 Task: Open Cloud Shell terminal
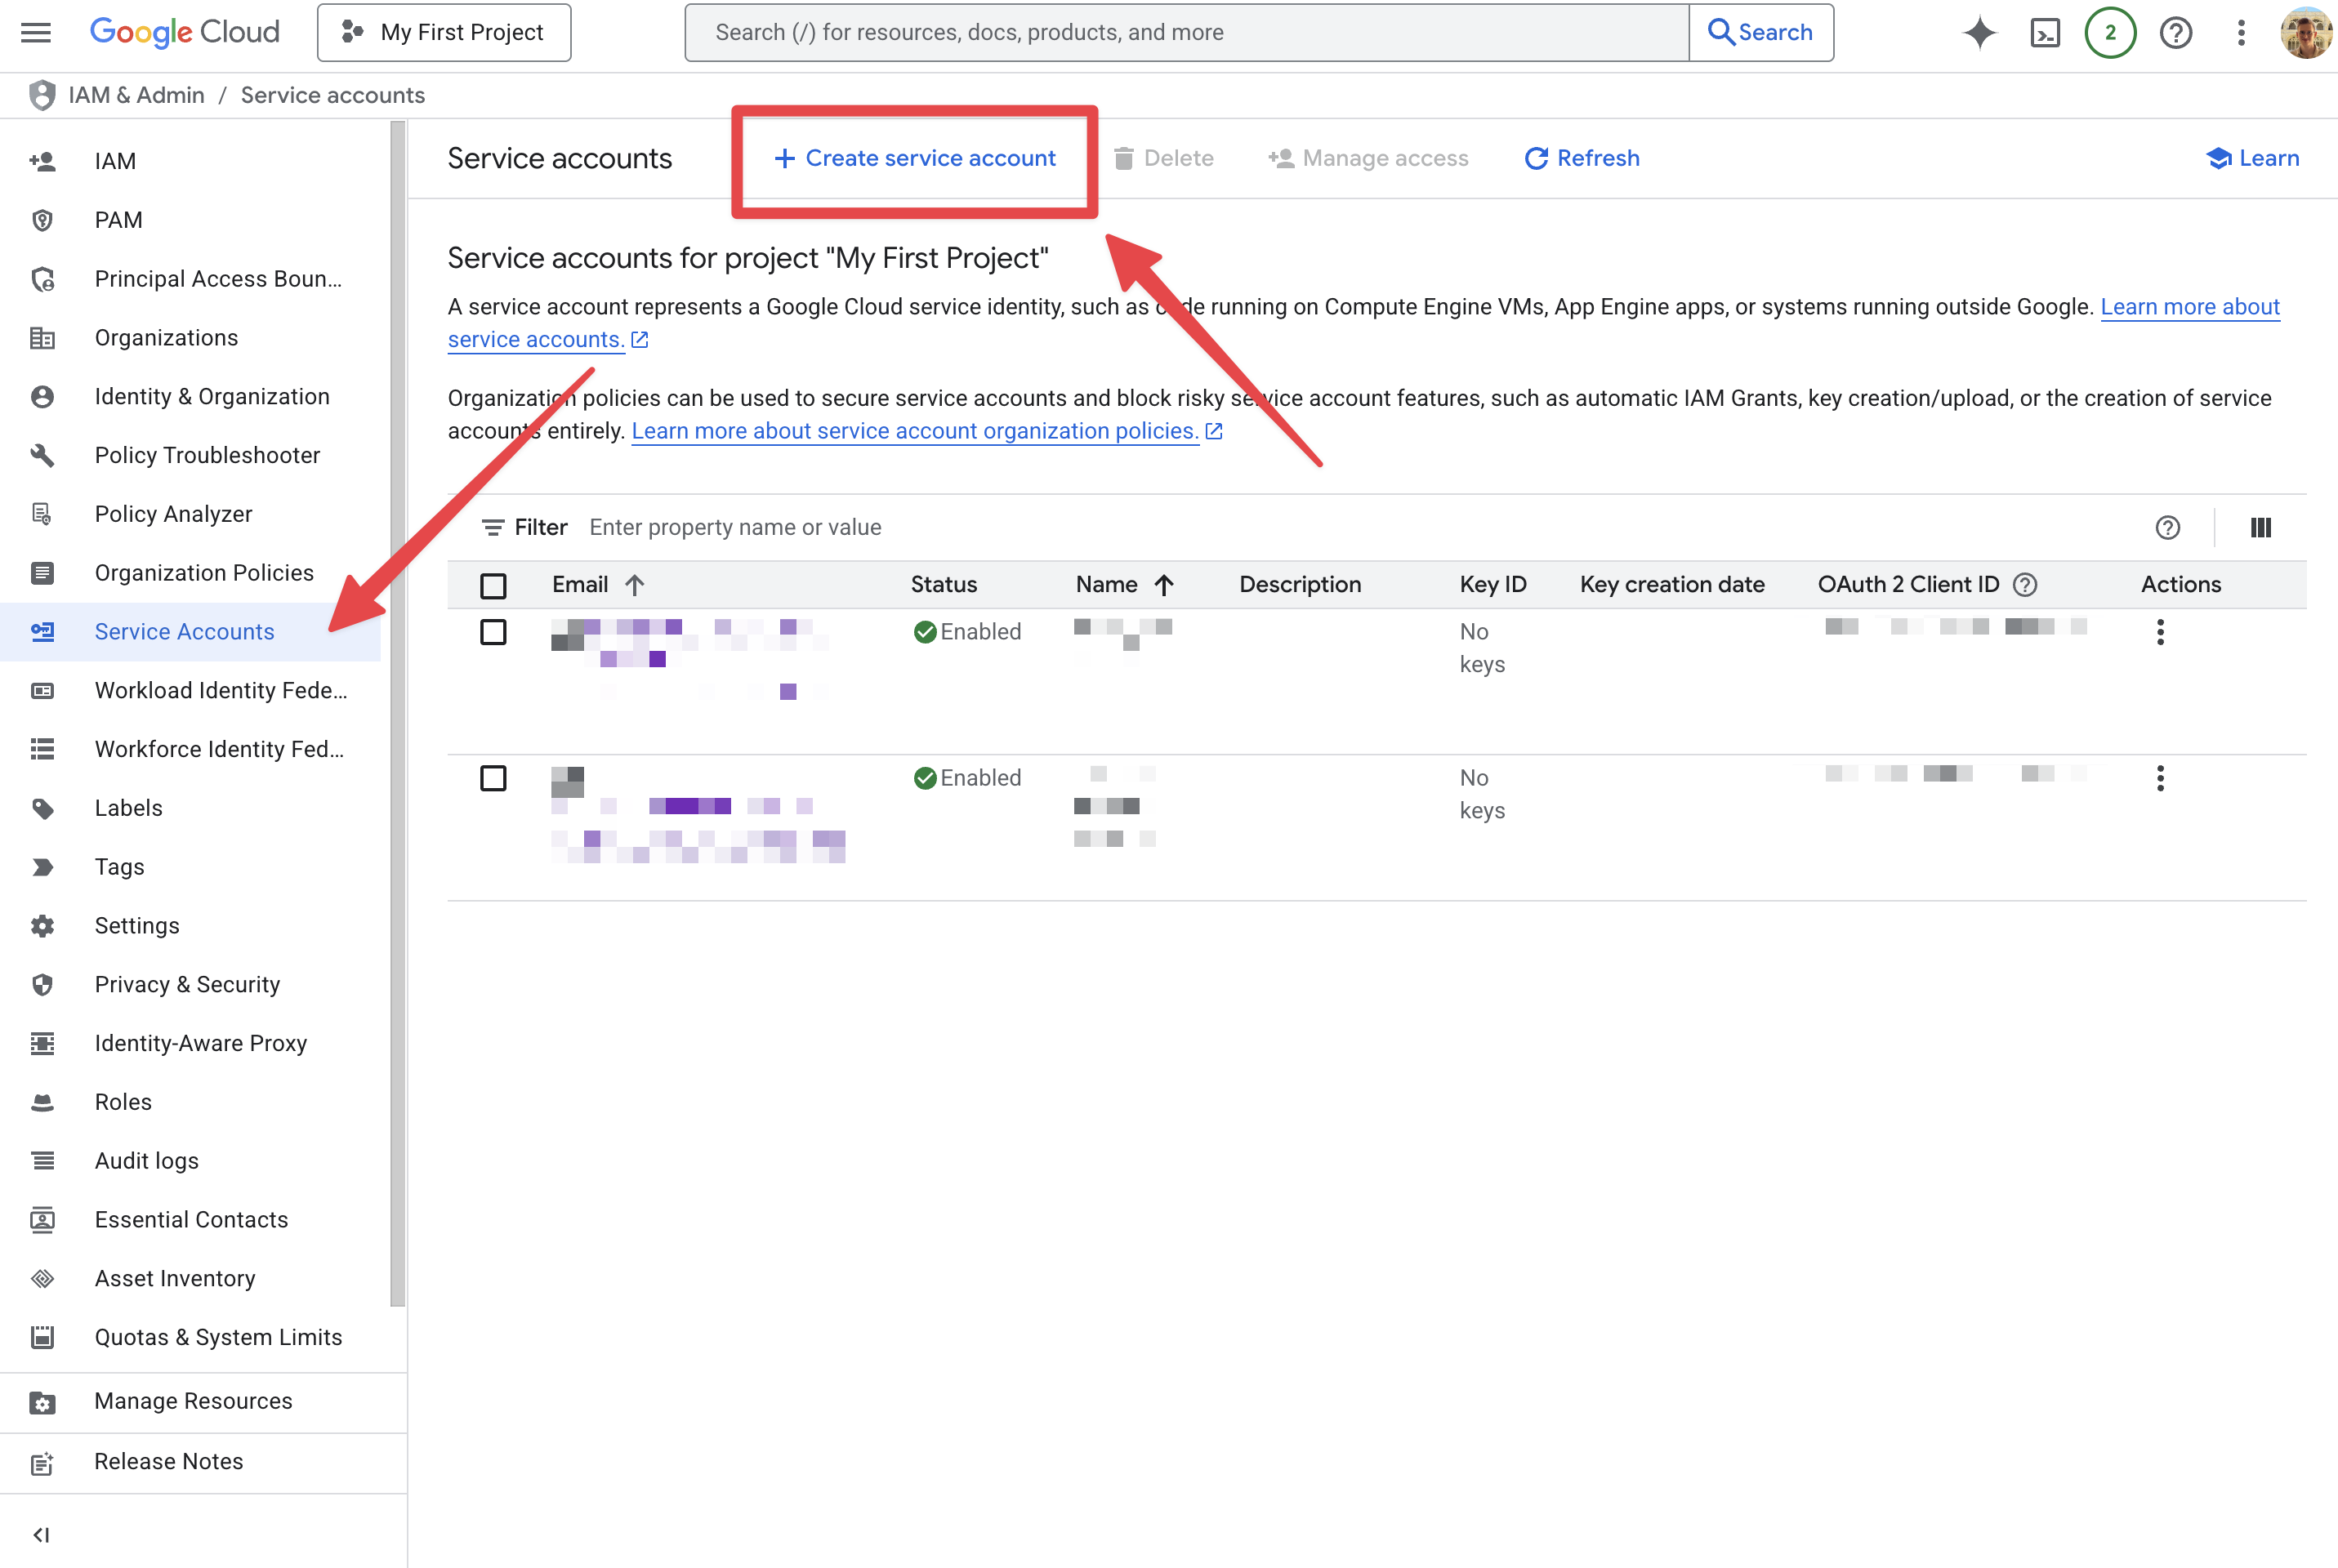coord(2046,32)
